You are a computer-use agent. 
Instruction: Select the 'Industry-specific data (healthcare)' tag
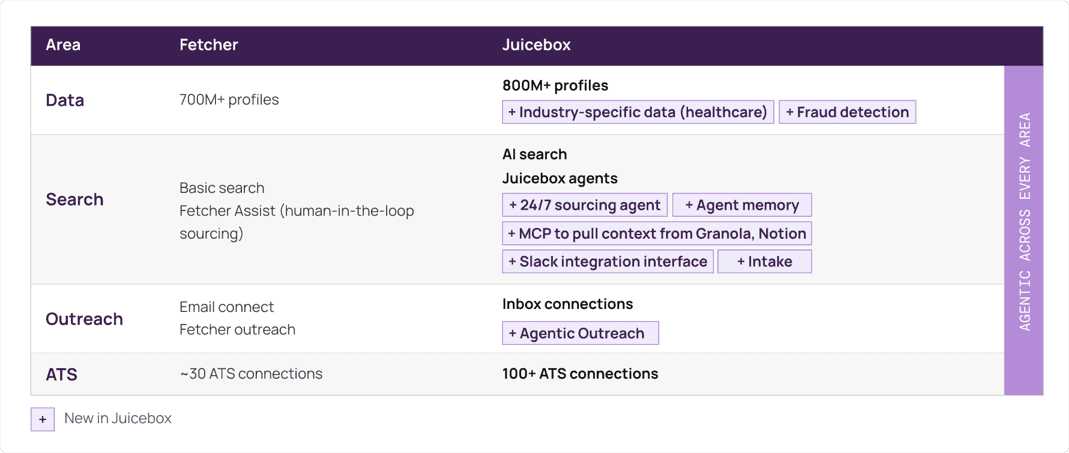coord(637,112)
